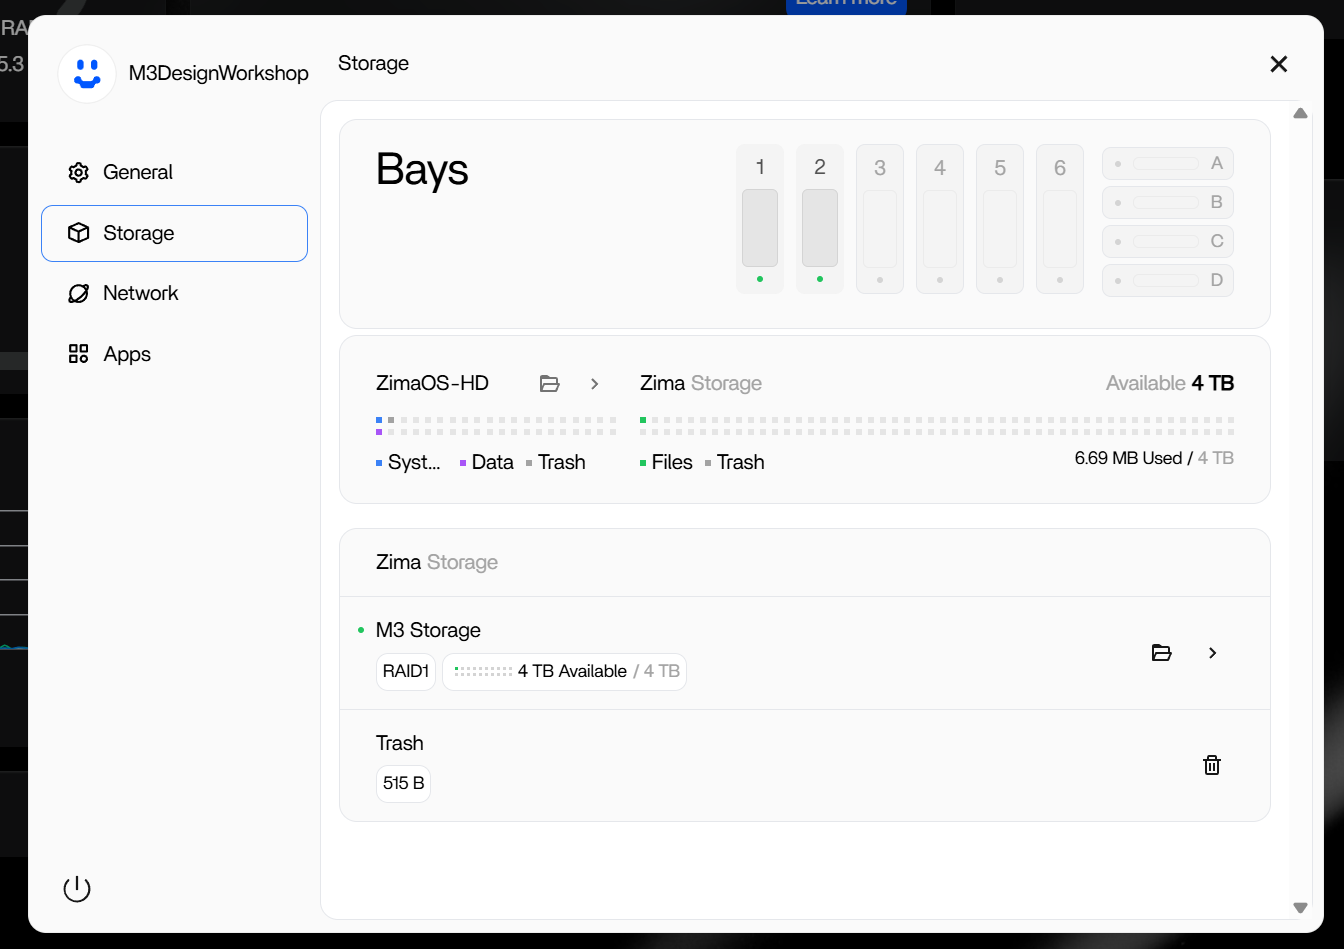Click the smiley face profile avatar
This screenshot has width=1344, height=949.
coord(87,73)
